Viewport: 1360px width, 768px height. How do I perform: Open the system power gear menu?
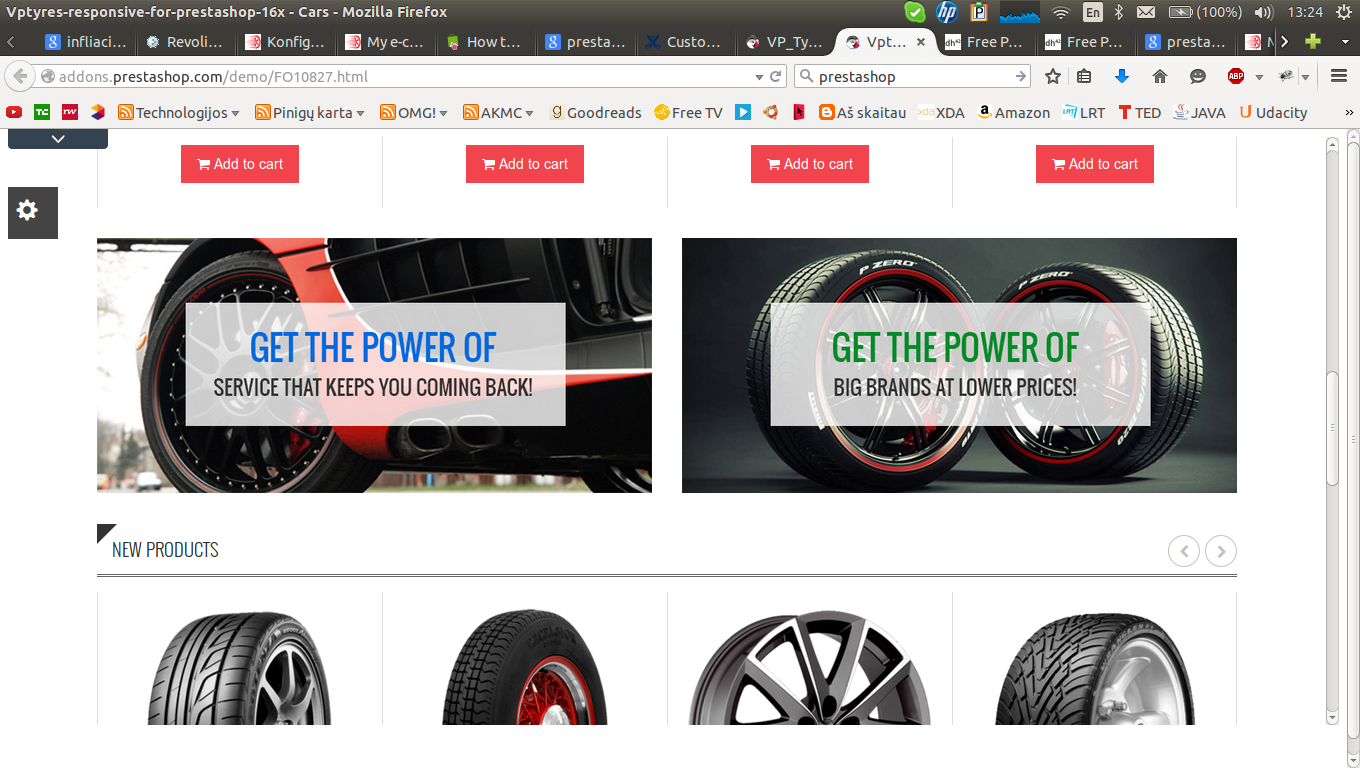1343,12
